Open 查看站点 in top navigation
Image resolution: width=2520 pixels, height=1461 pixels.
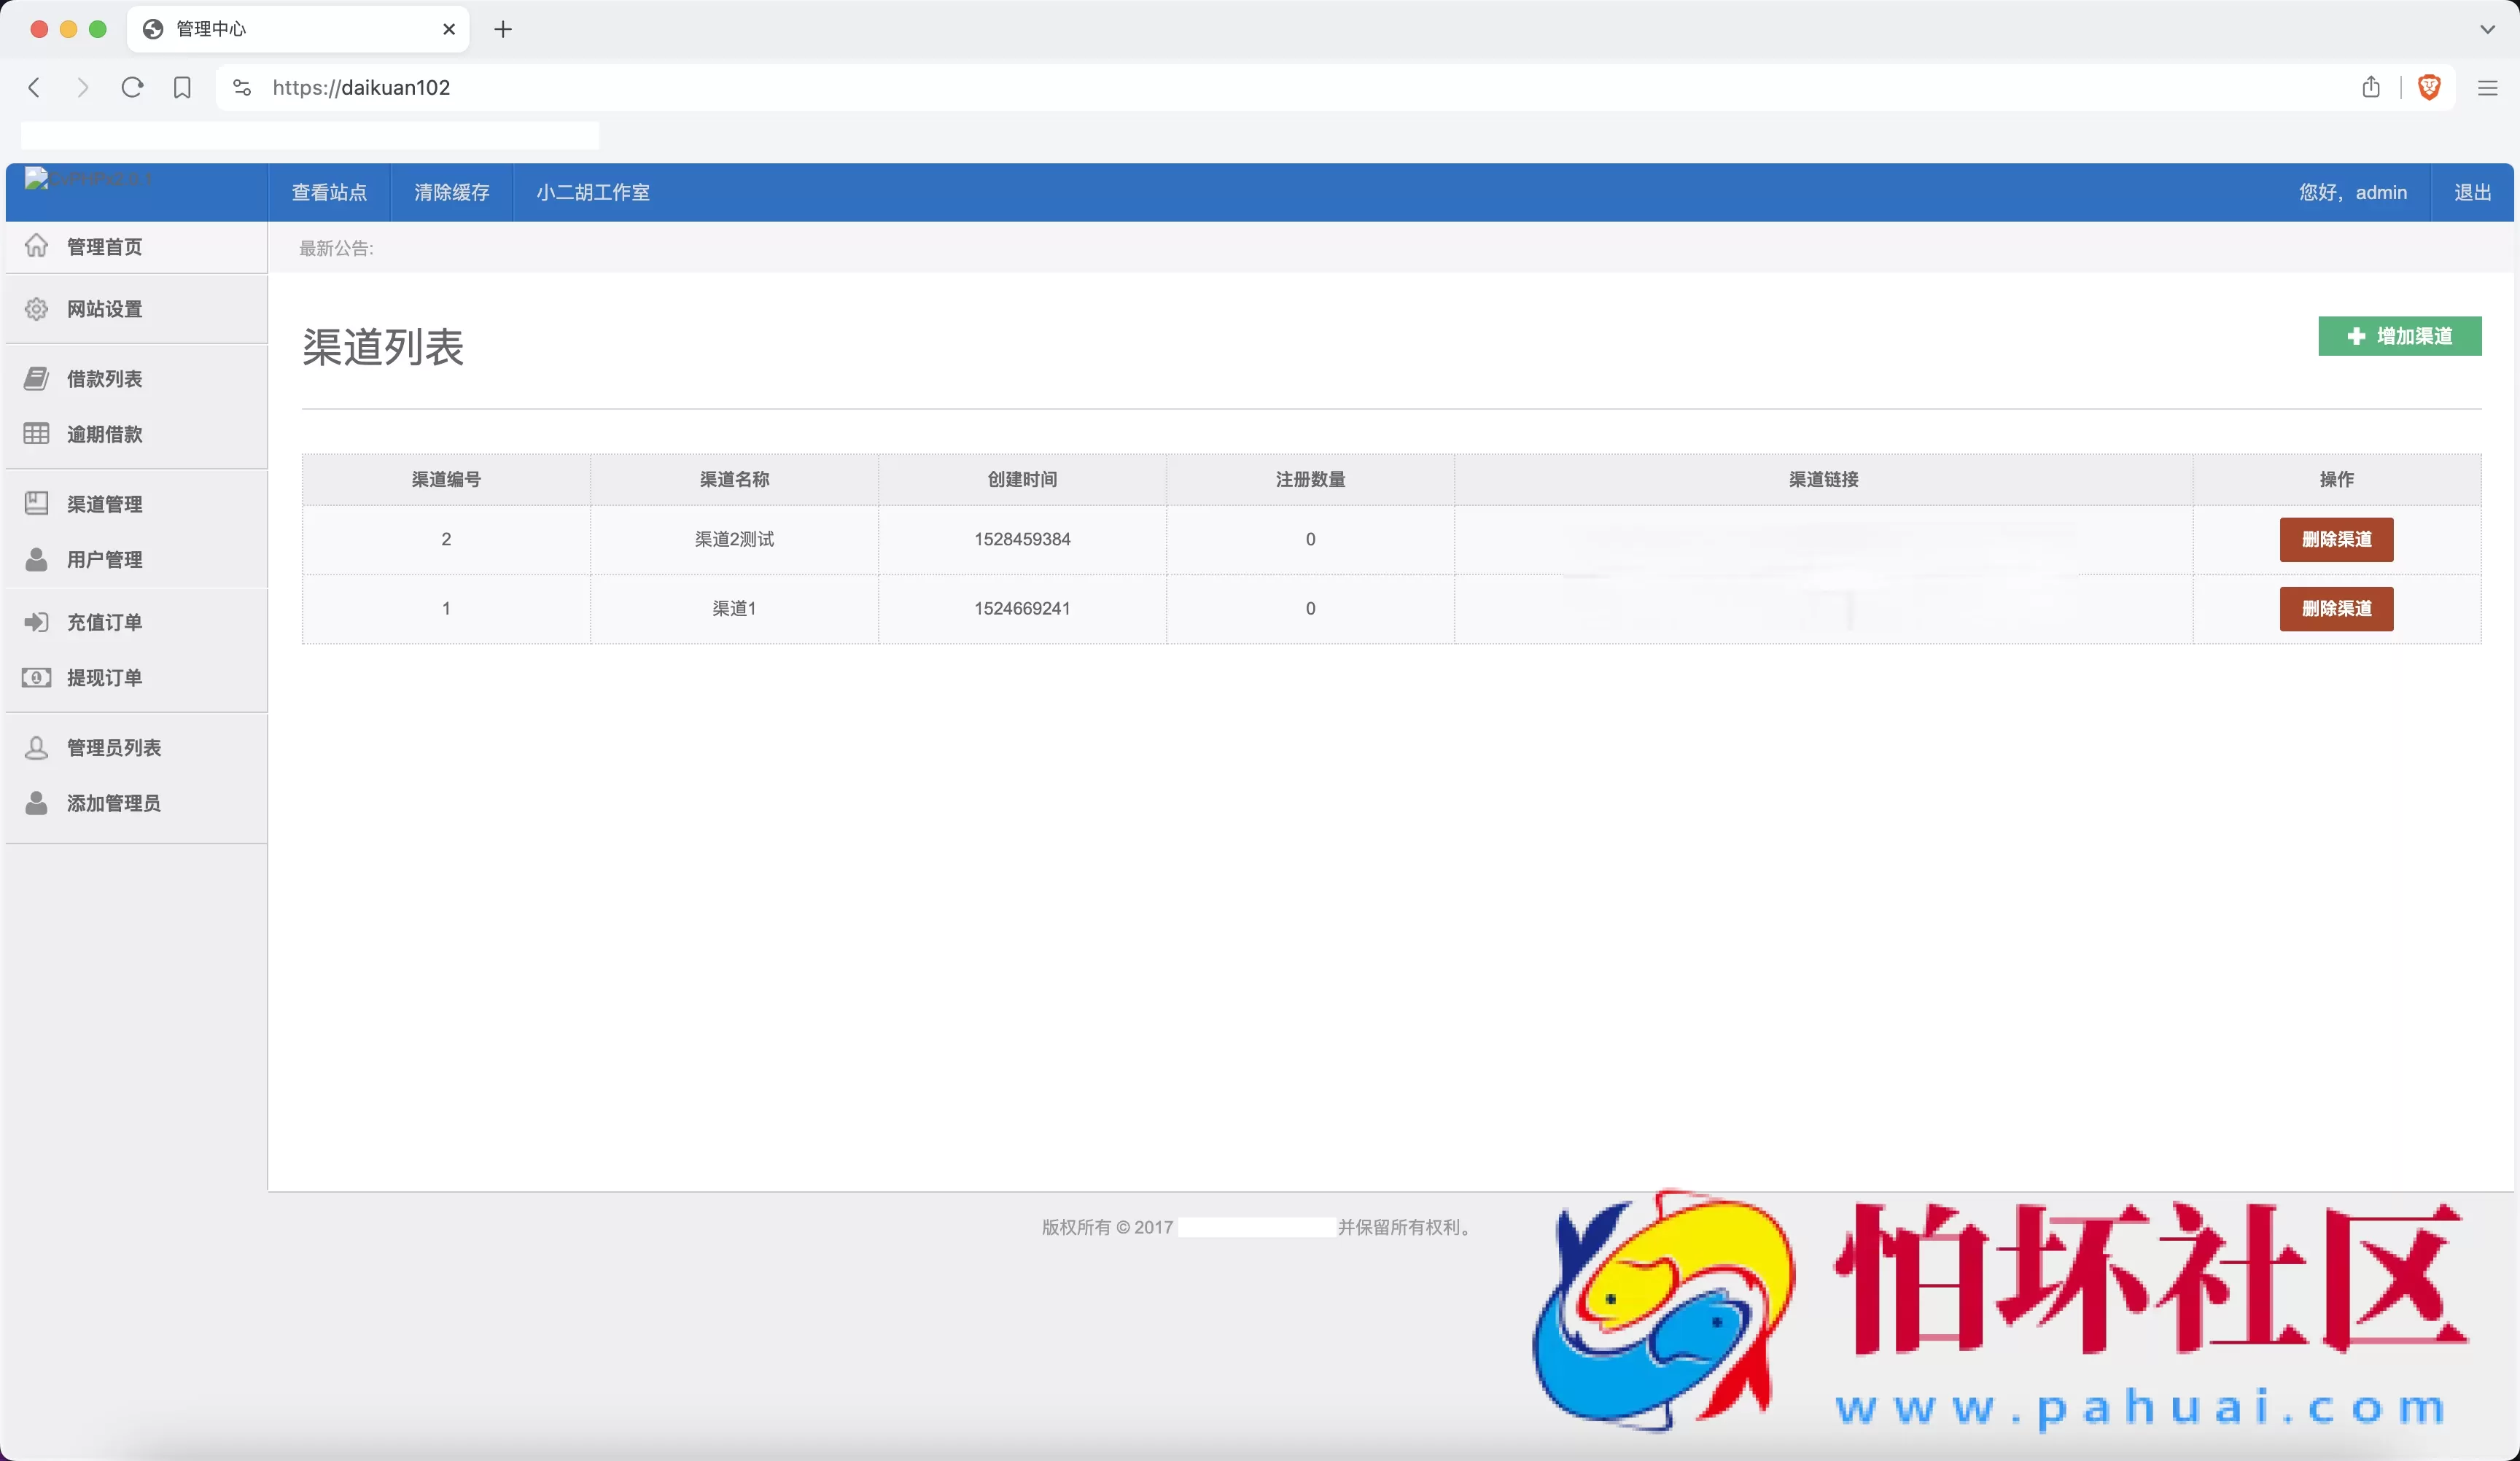[328, 192]
